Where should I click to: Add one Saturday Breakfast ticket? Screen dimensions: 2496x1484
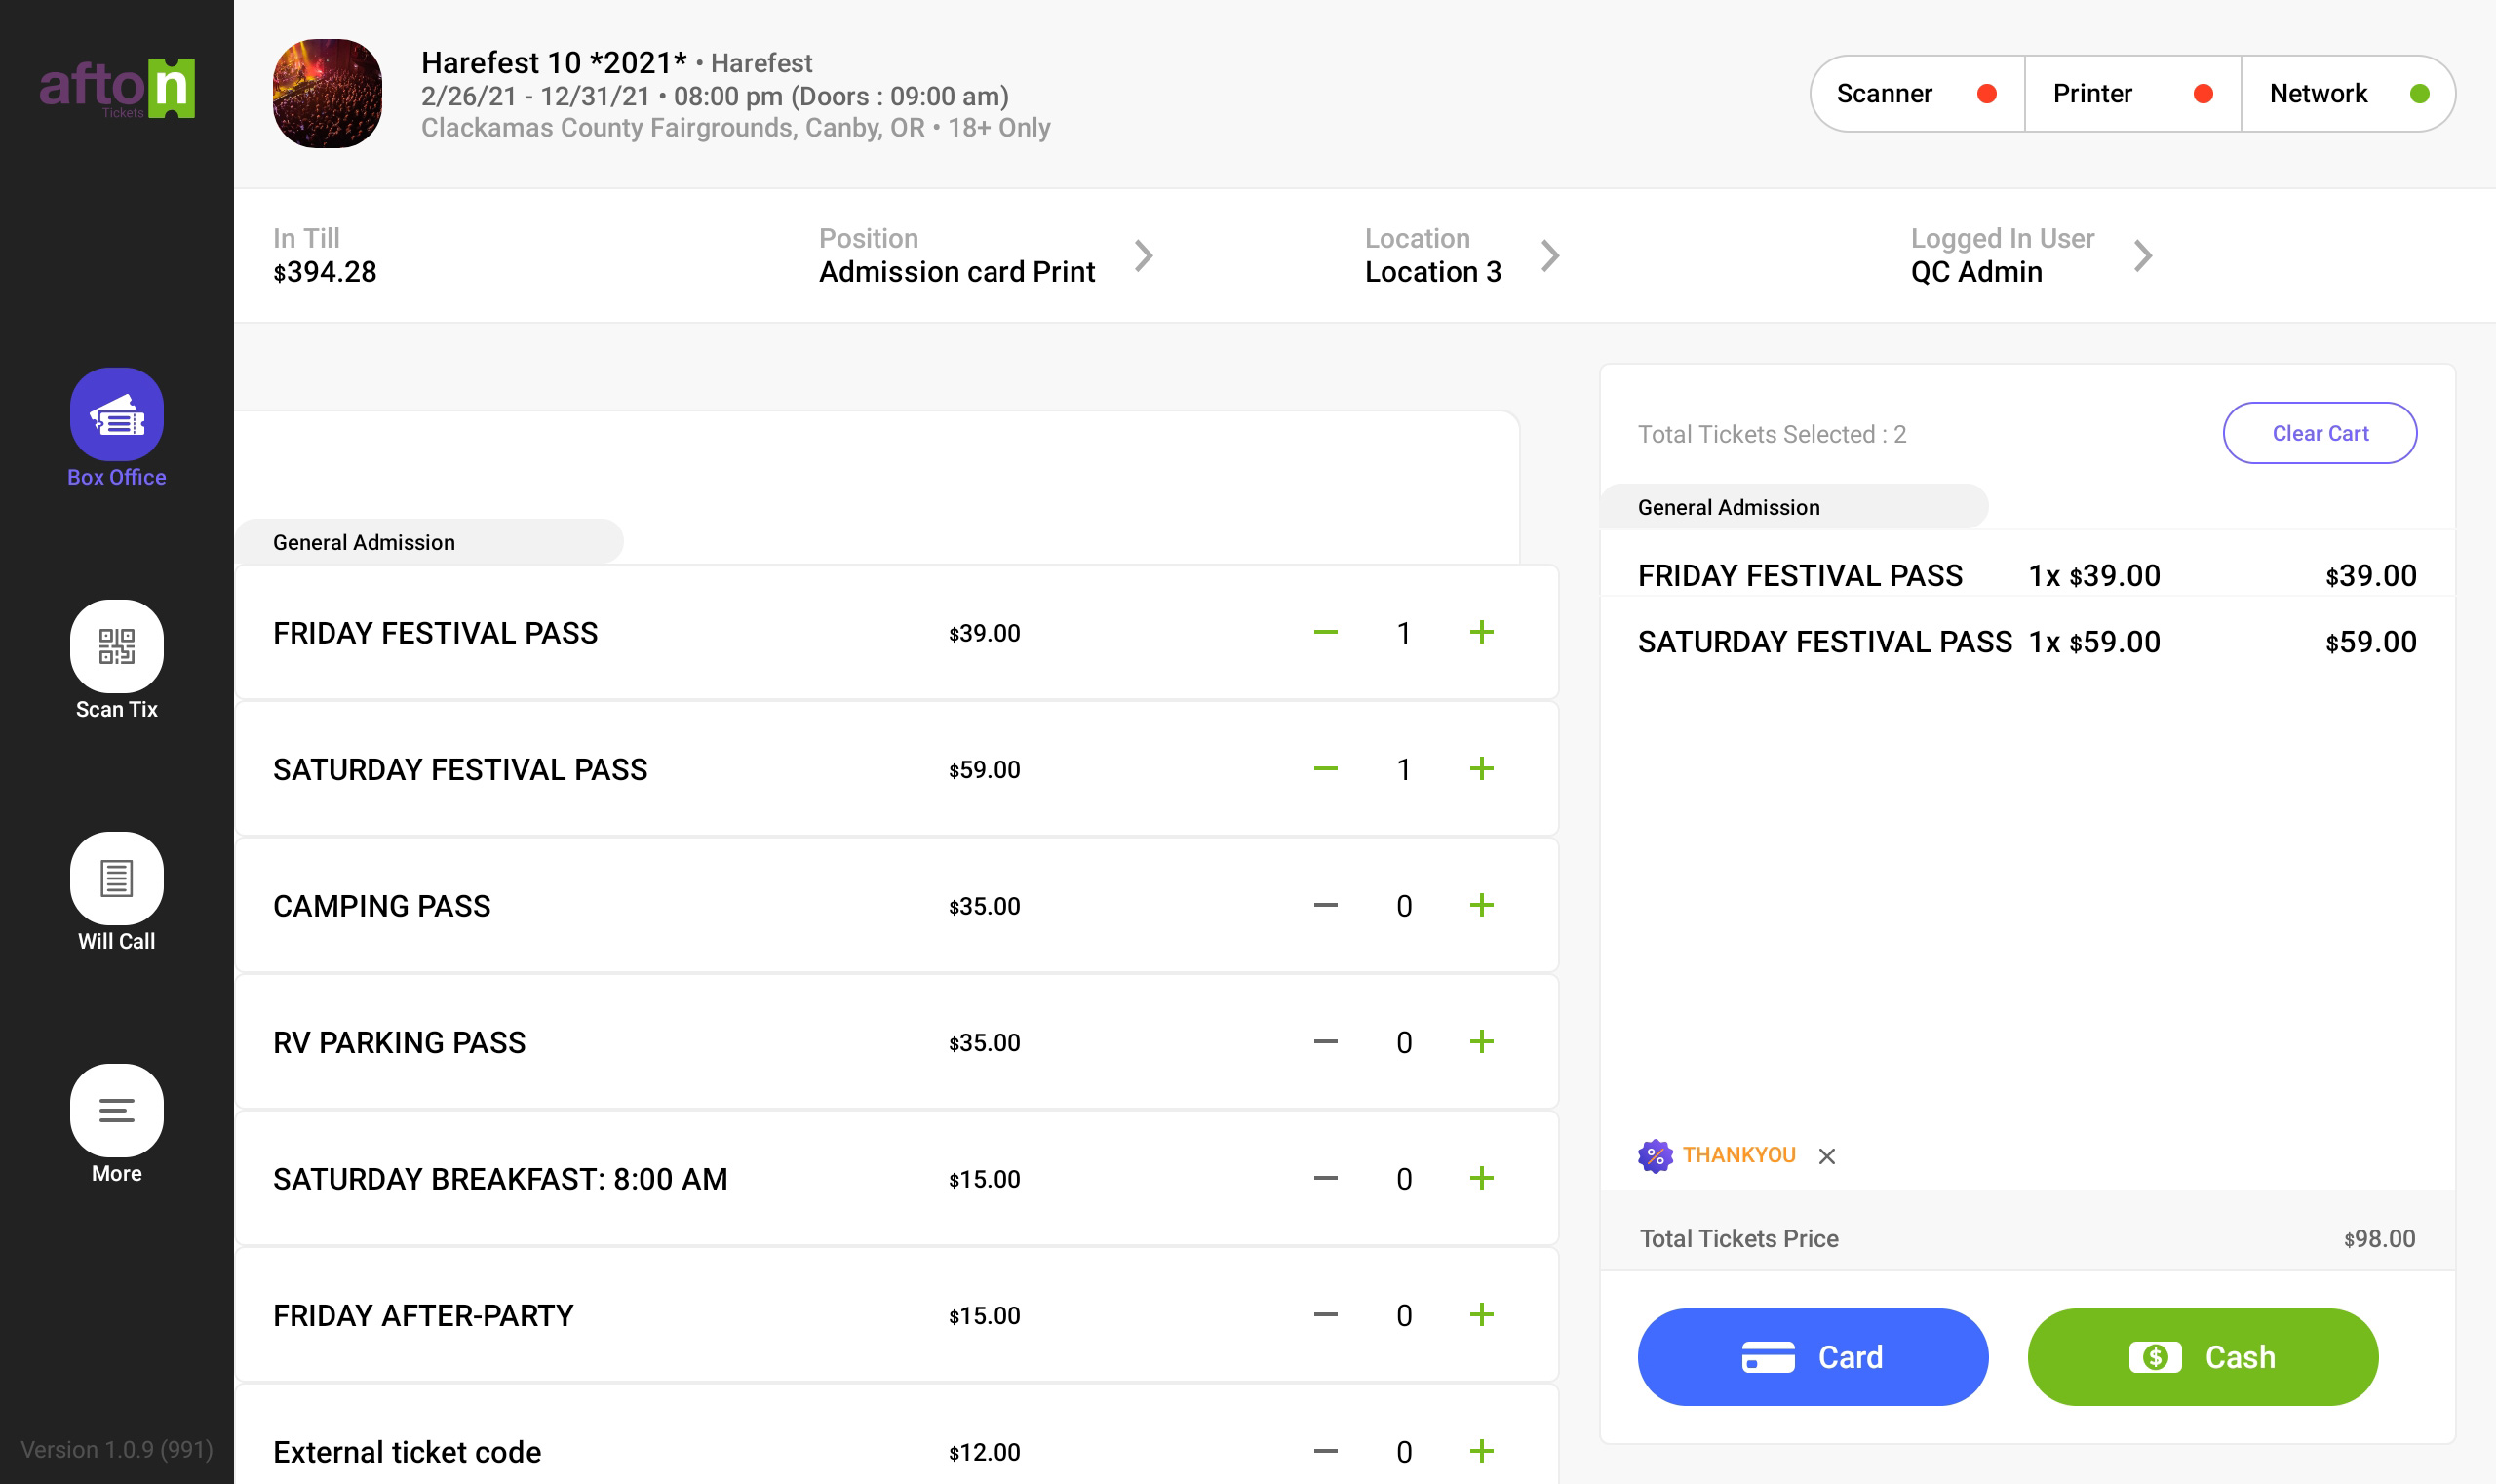pos(1482,1178)
